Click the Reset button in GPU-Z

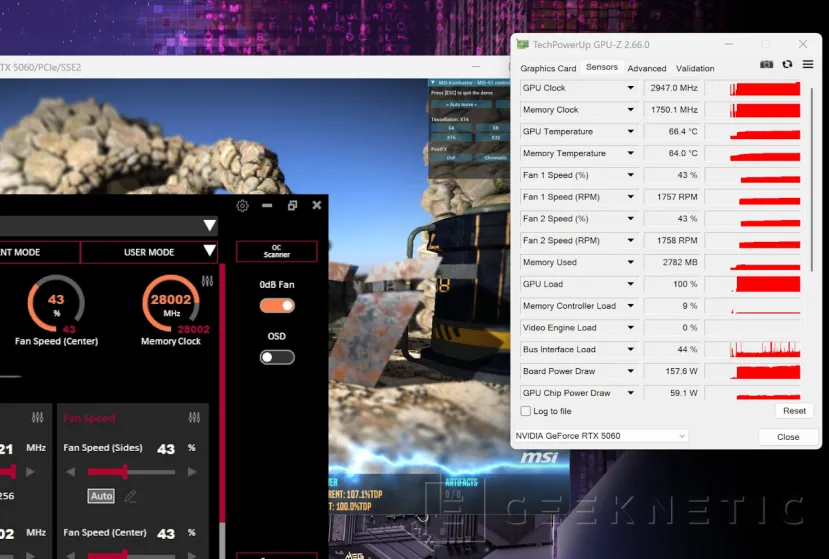click(794, 411)
